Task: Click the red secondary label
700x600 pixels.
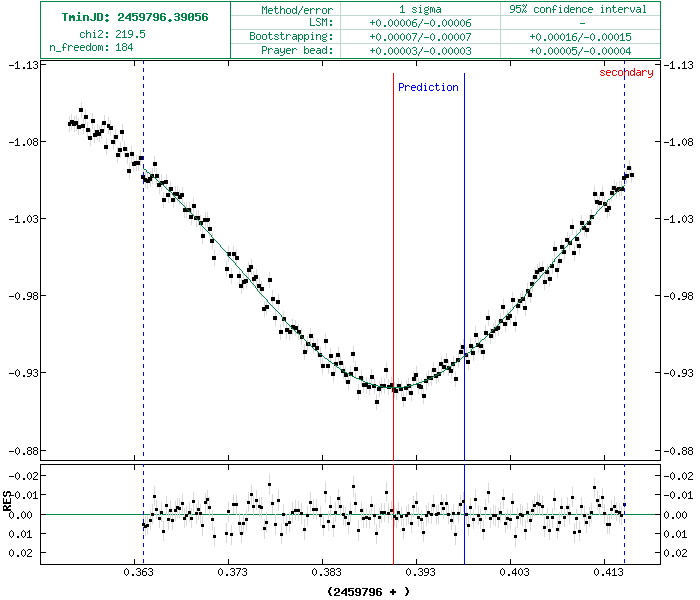Action: click(x=626, y=72)
